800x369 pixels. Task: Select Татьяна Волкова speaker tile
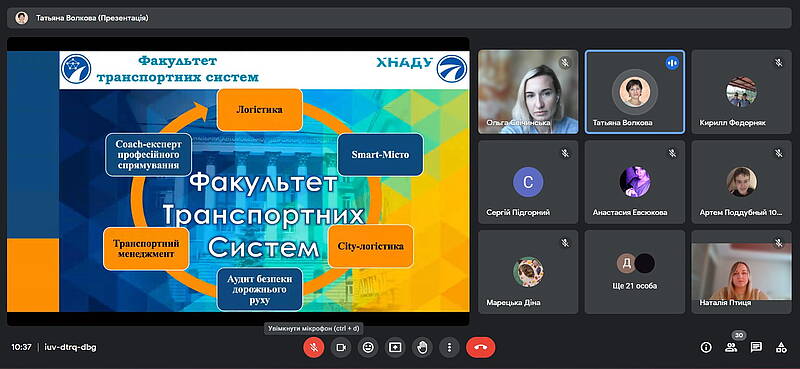635,92
